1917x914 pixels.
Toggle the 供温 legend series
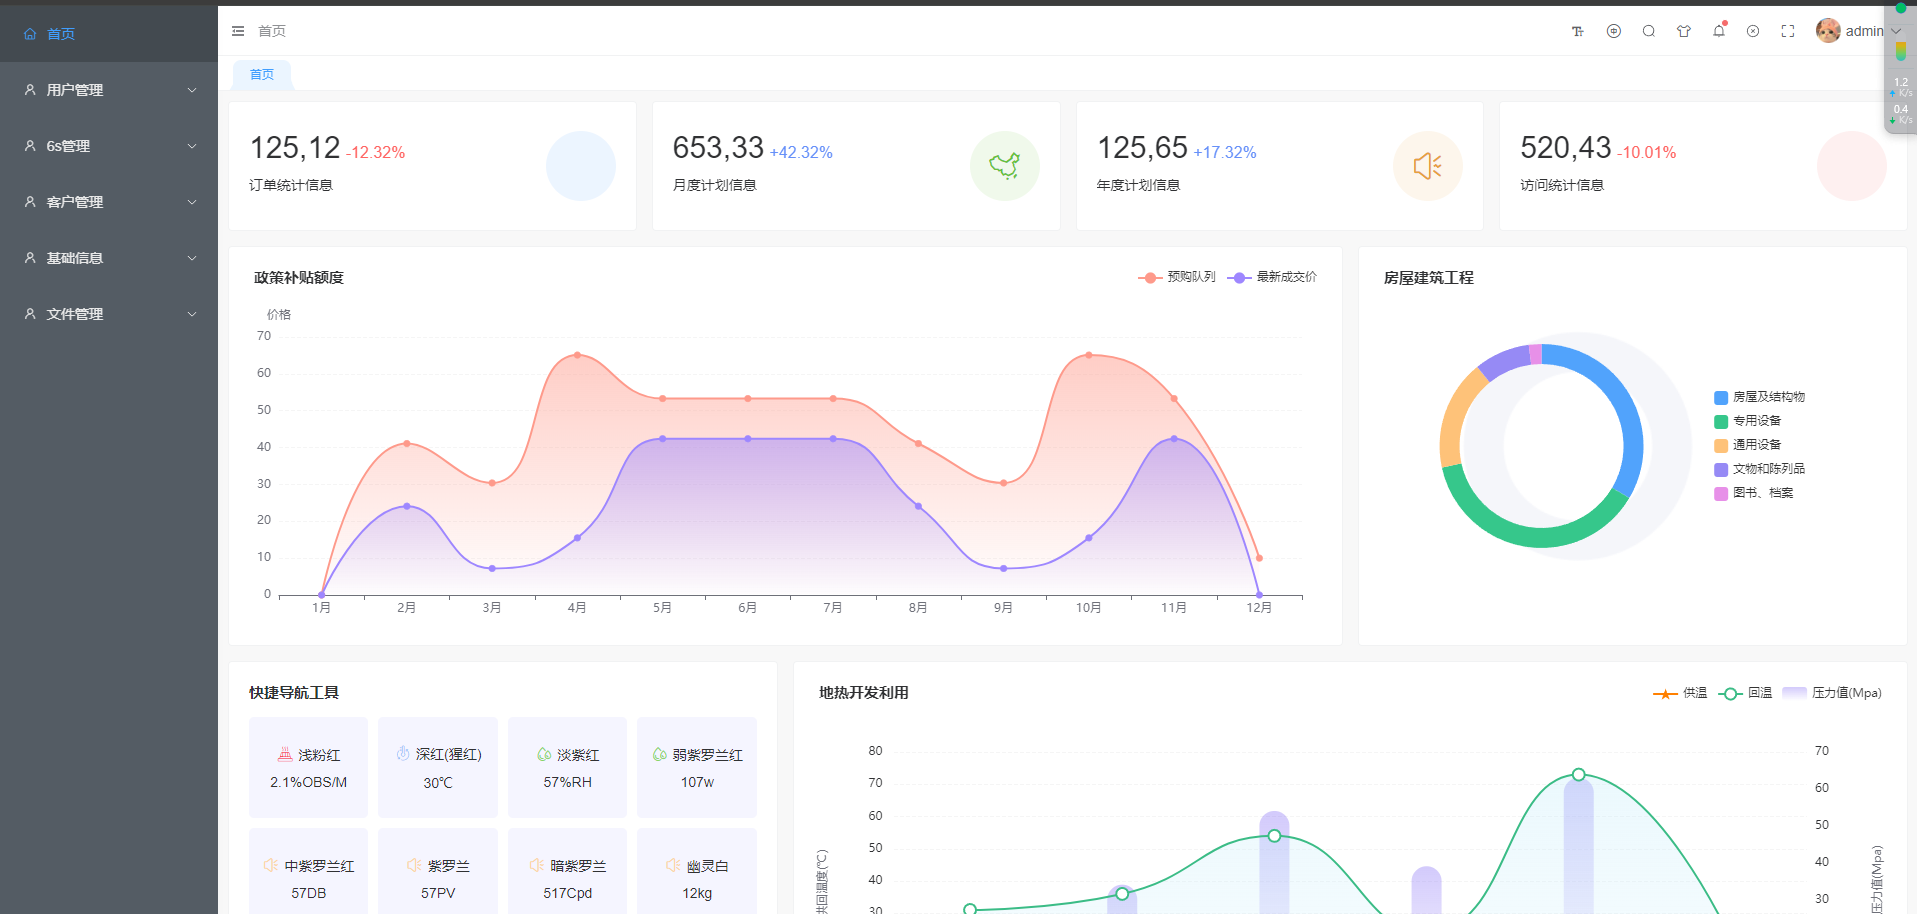(1680, 693)
